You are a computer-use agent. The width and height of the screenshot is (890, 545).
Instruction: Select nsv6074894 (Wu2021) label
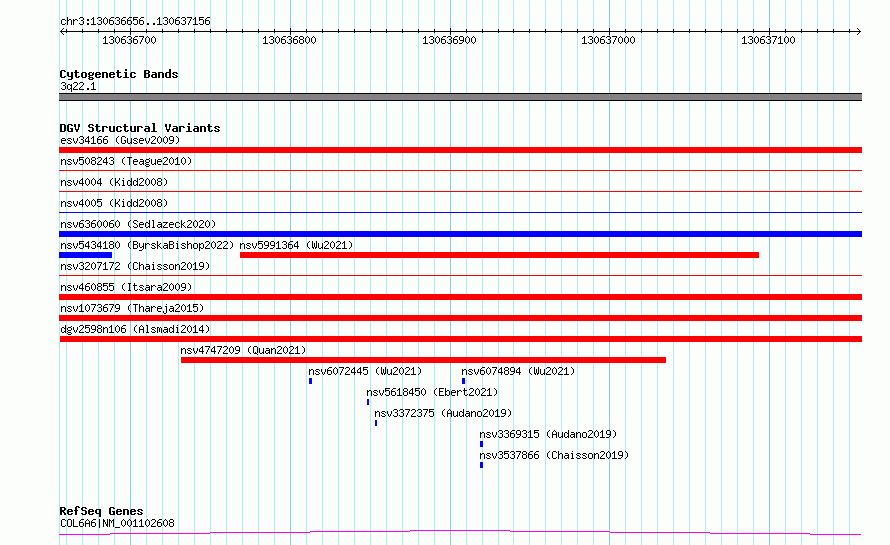pyautogui.click(x=518, y=371)
